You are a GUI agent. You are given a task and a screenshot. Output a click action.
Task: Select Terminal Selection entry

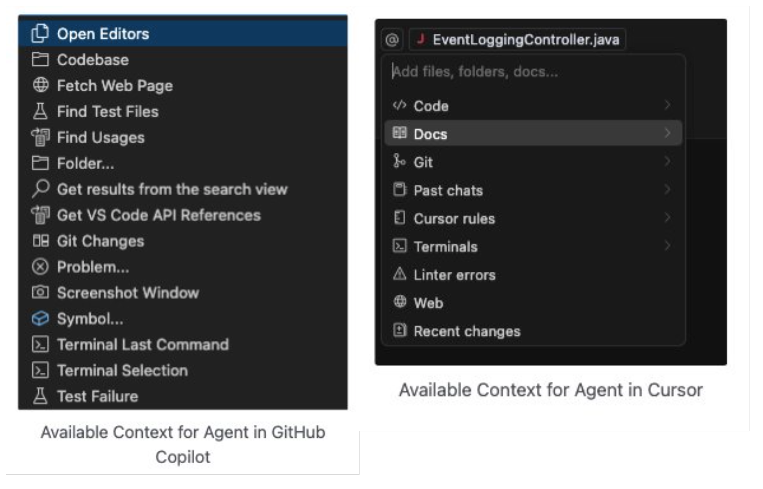click(x=183, y=370)
